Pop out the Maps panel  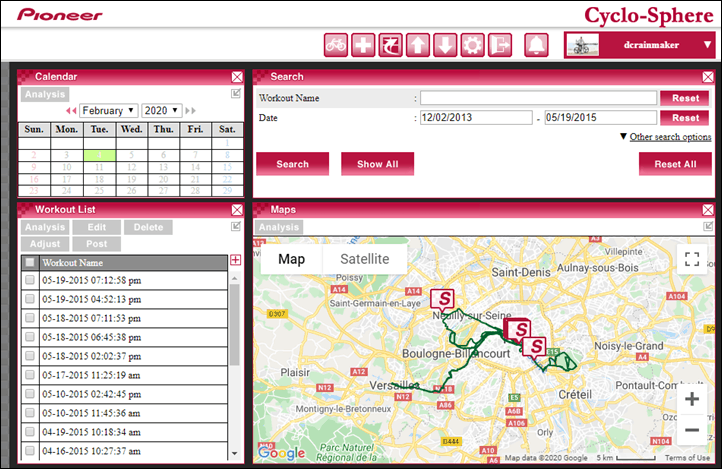pos(708,226)
